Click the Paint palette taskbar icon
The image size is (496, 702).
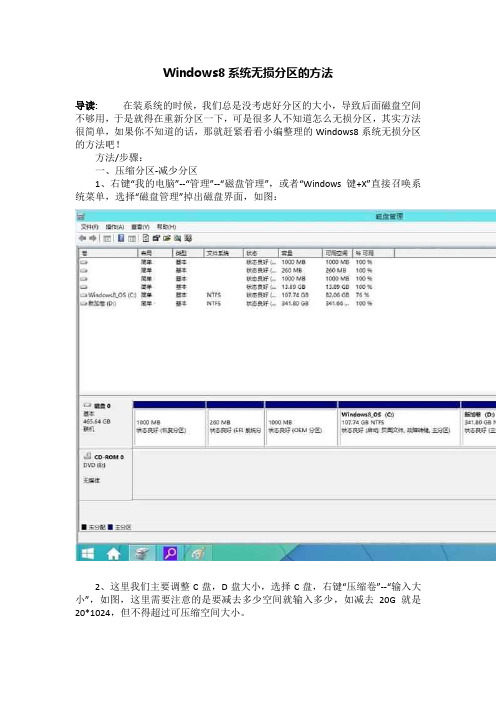(198, 553)
